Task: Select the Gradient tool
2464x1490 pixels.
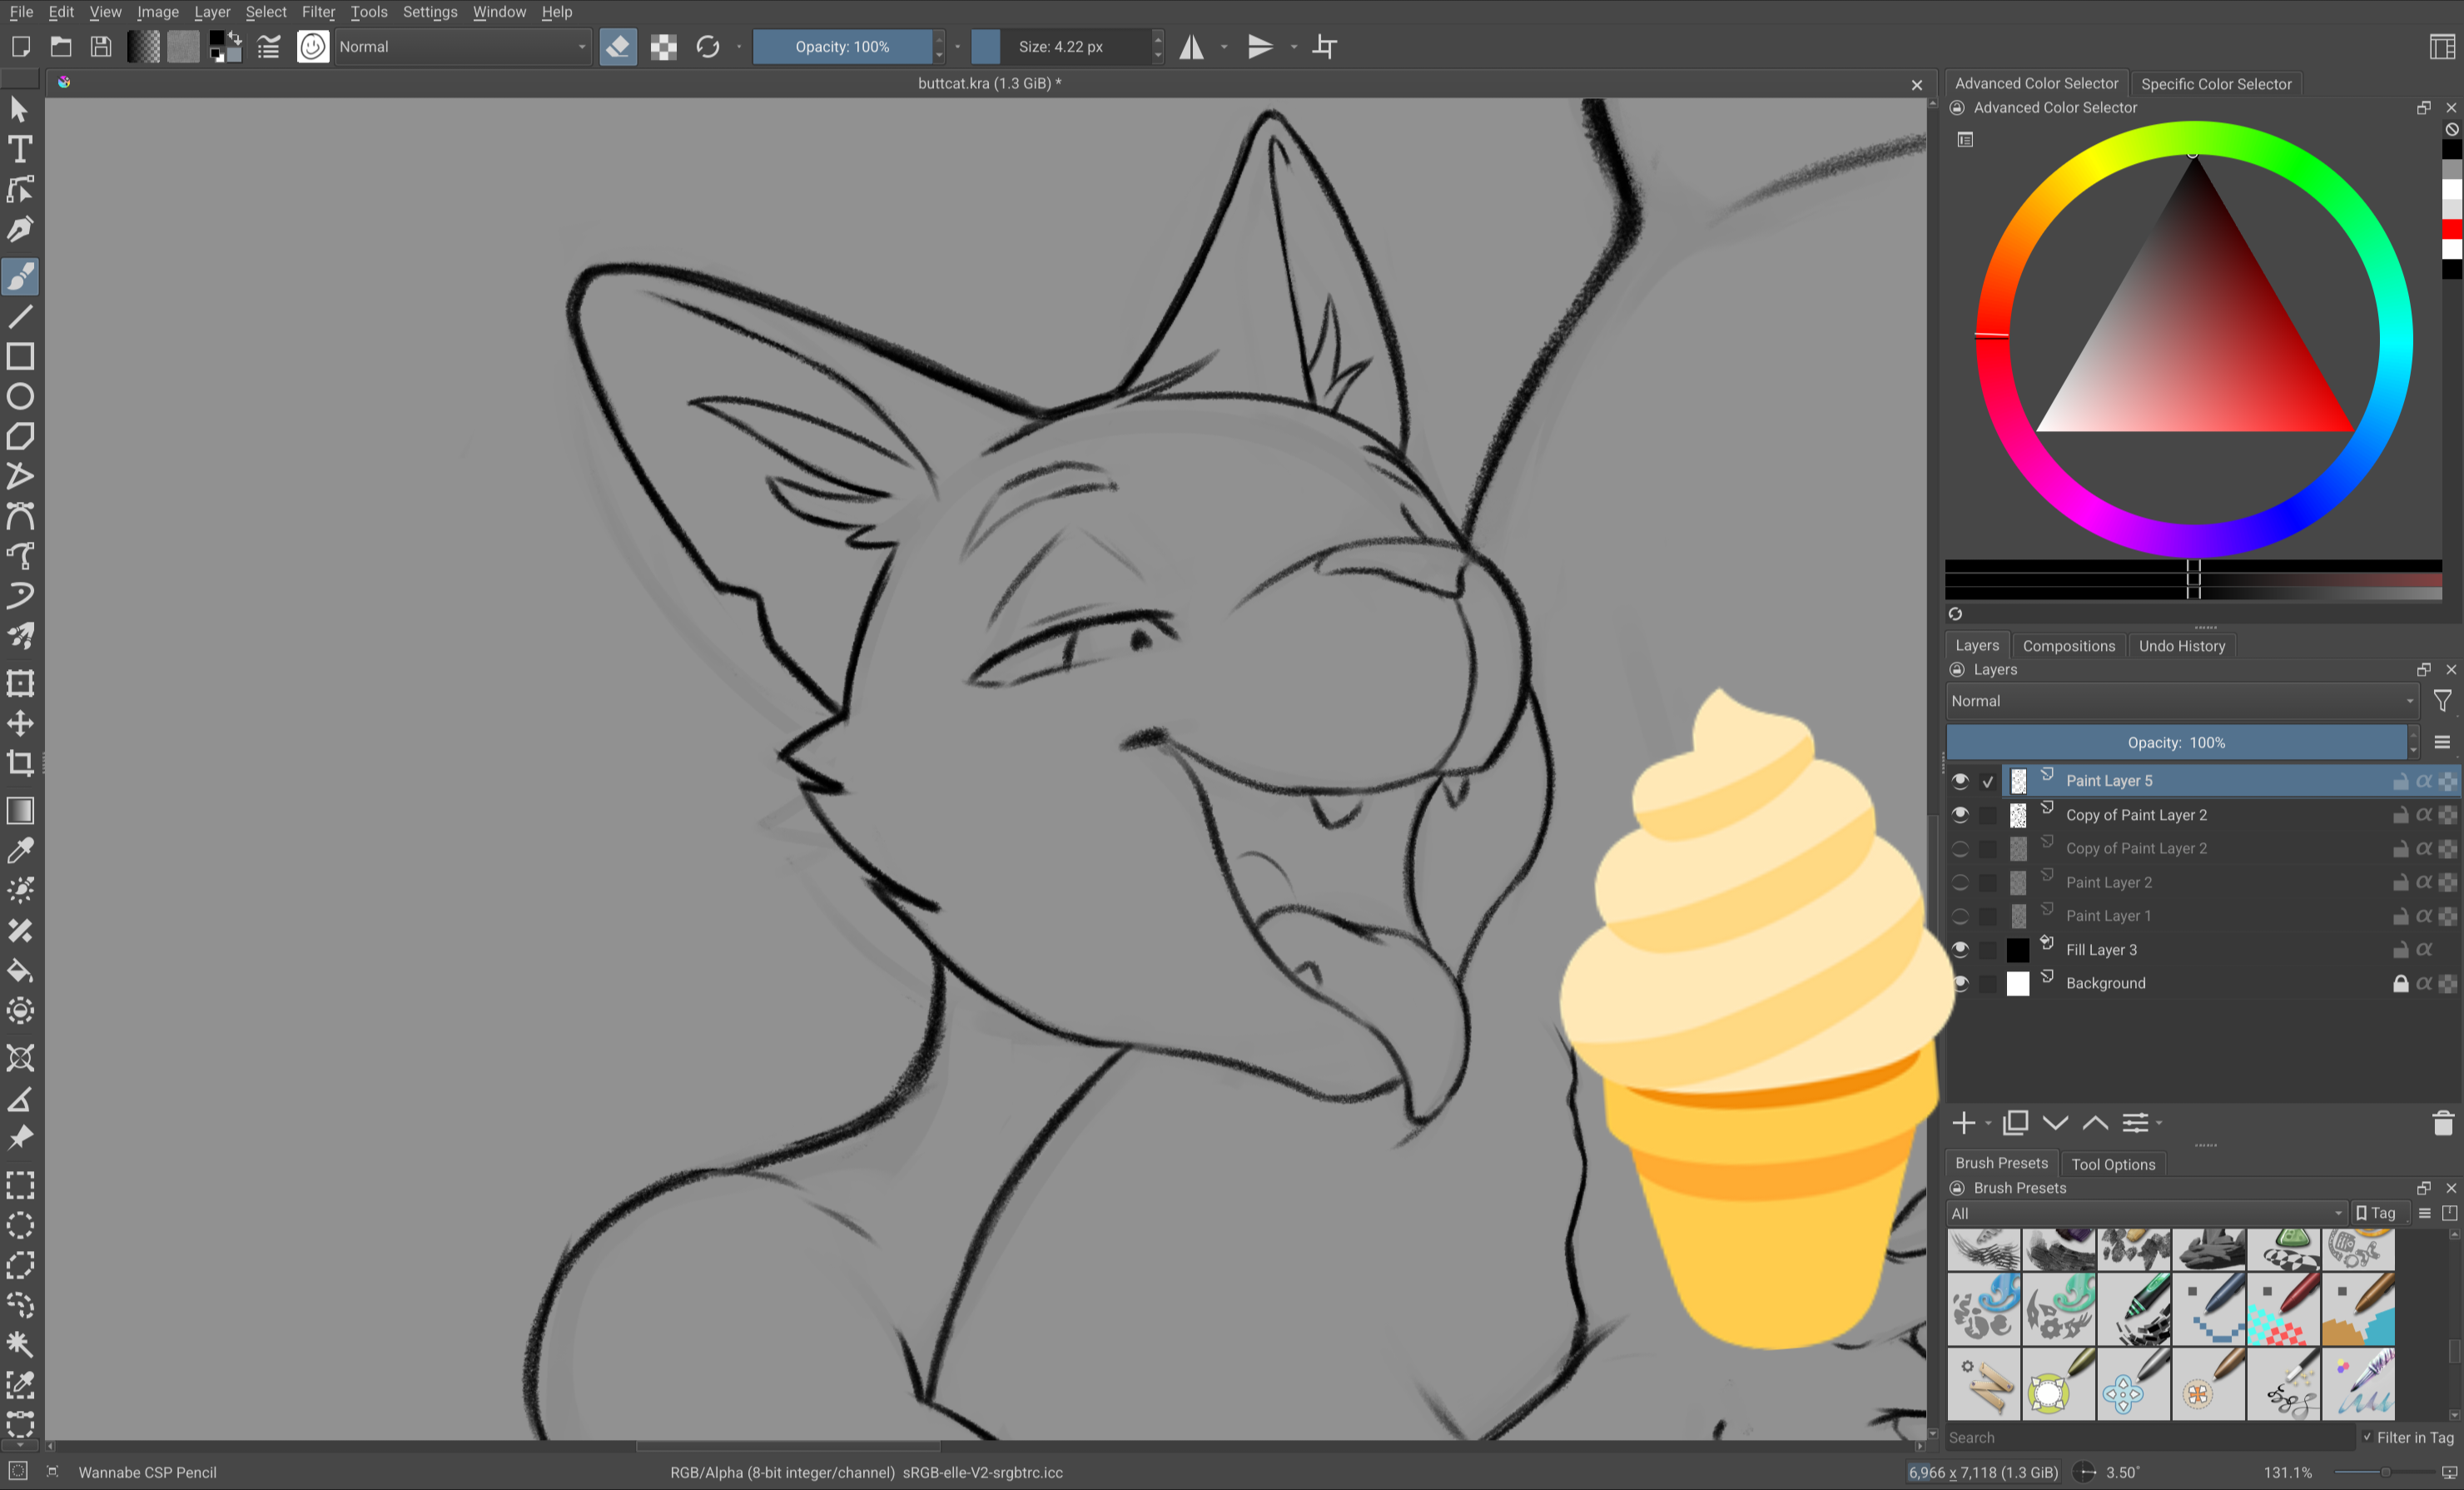Action: point(20,810)
